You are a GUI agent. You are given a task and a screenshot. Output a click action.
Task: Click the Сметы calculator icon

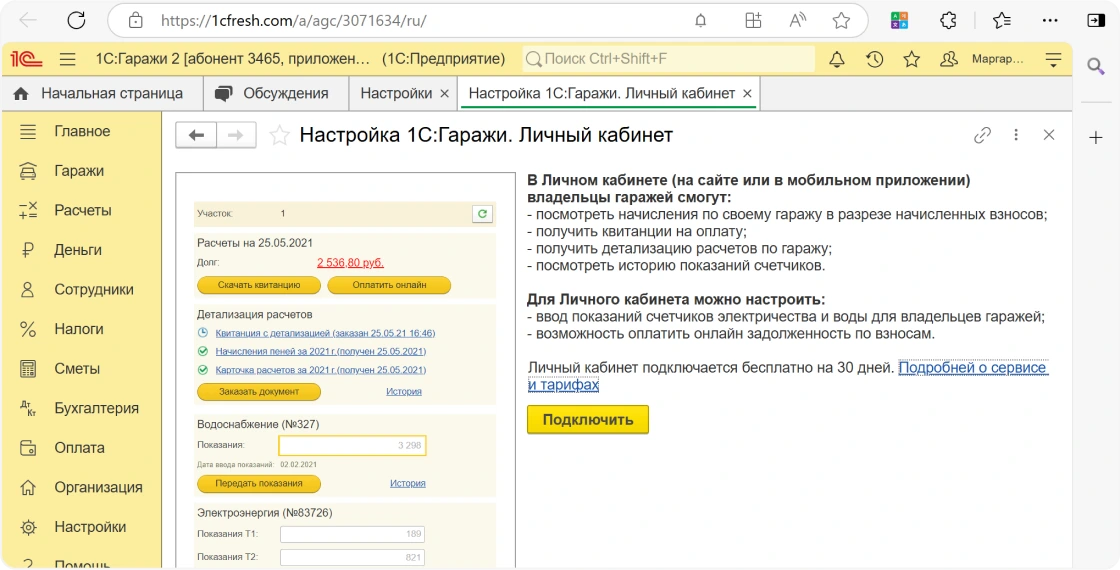(x=28, y=369)
